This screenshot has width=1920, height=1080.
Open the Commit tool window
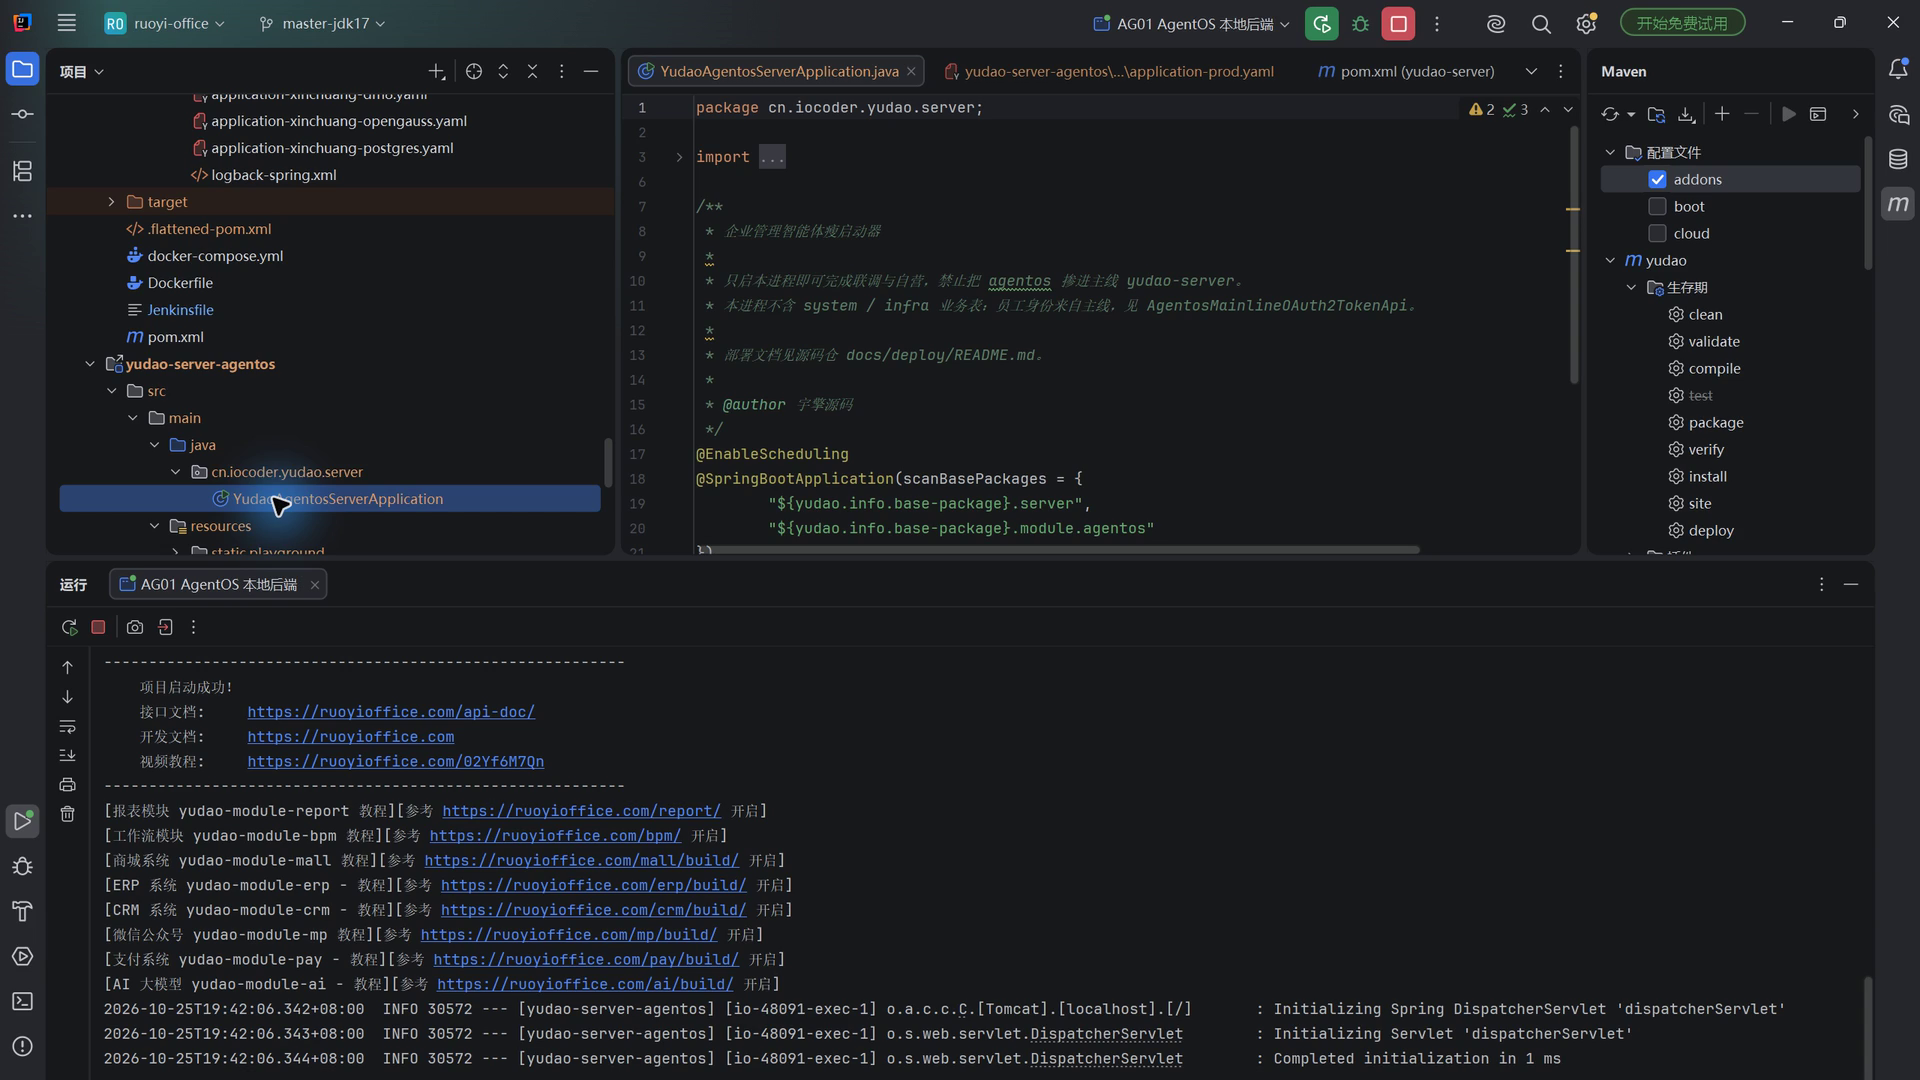pyautogui.click(x=22, y=114)
